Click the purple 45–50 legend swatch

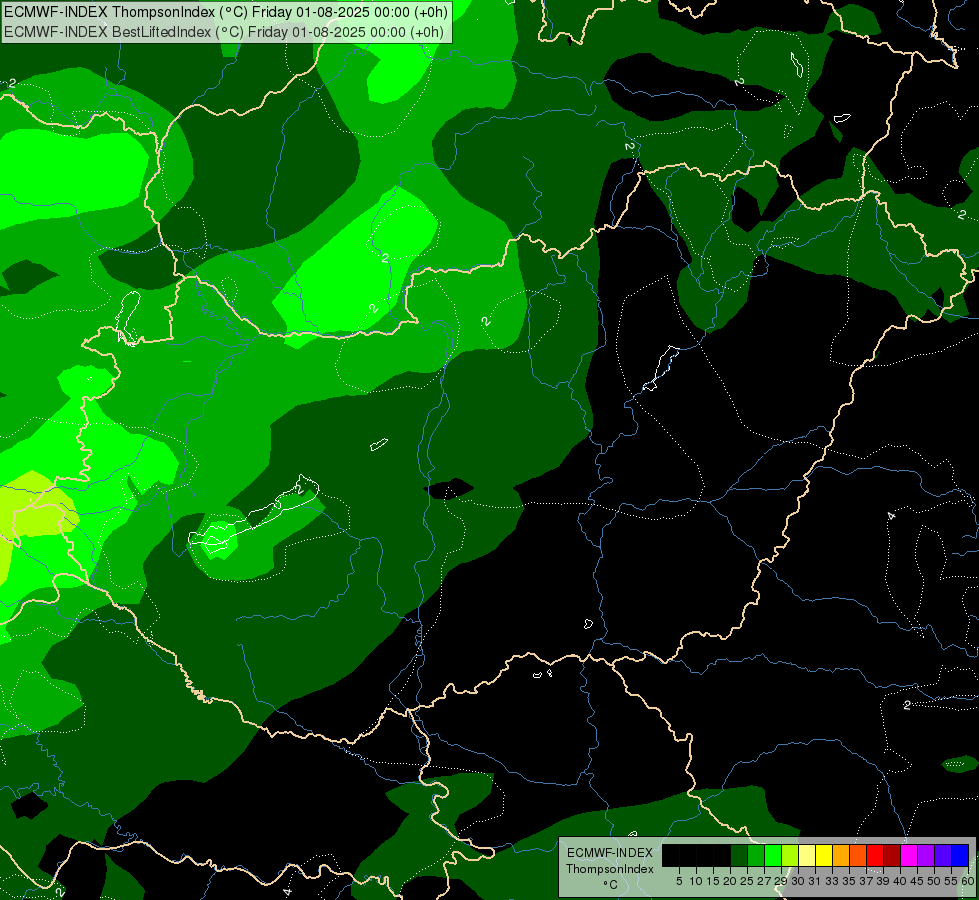pos(927,855)
